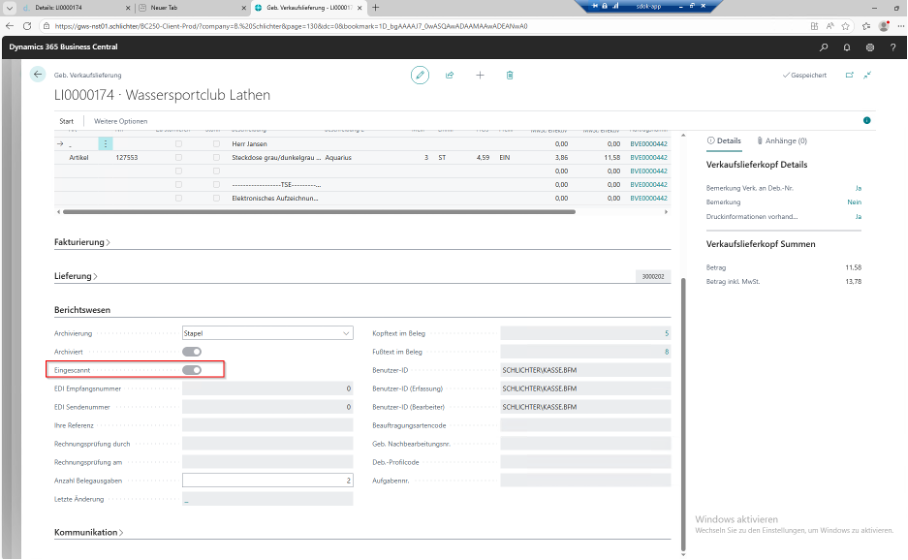Switch to the Start menu tab

pos(67,121)
